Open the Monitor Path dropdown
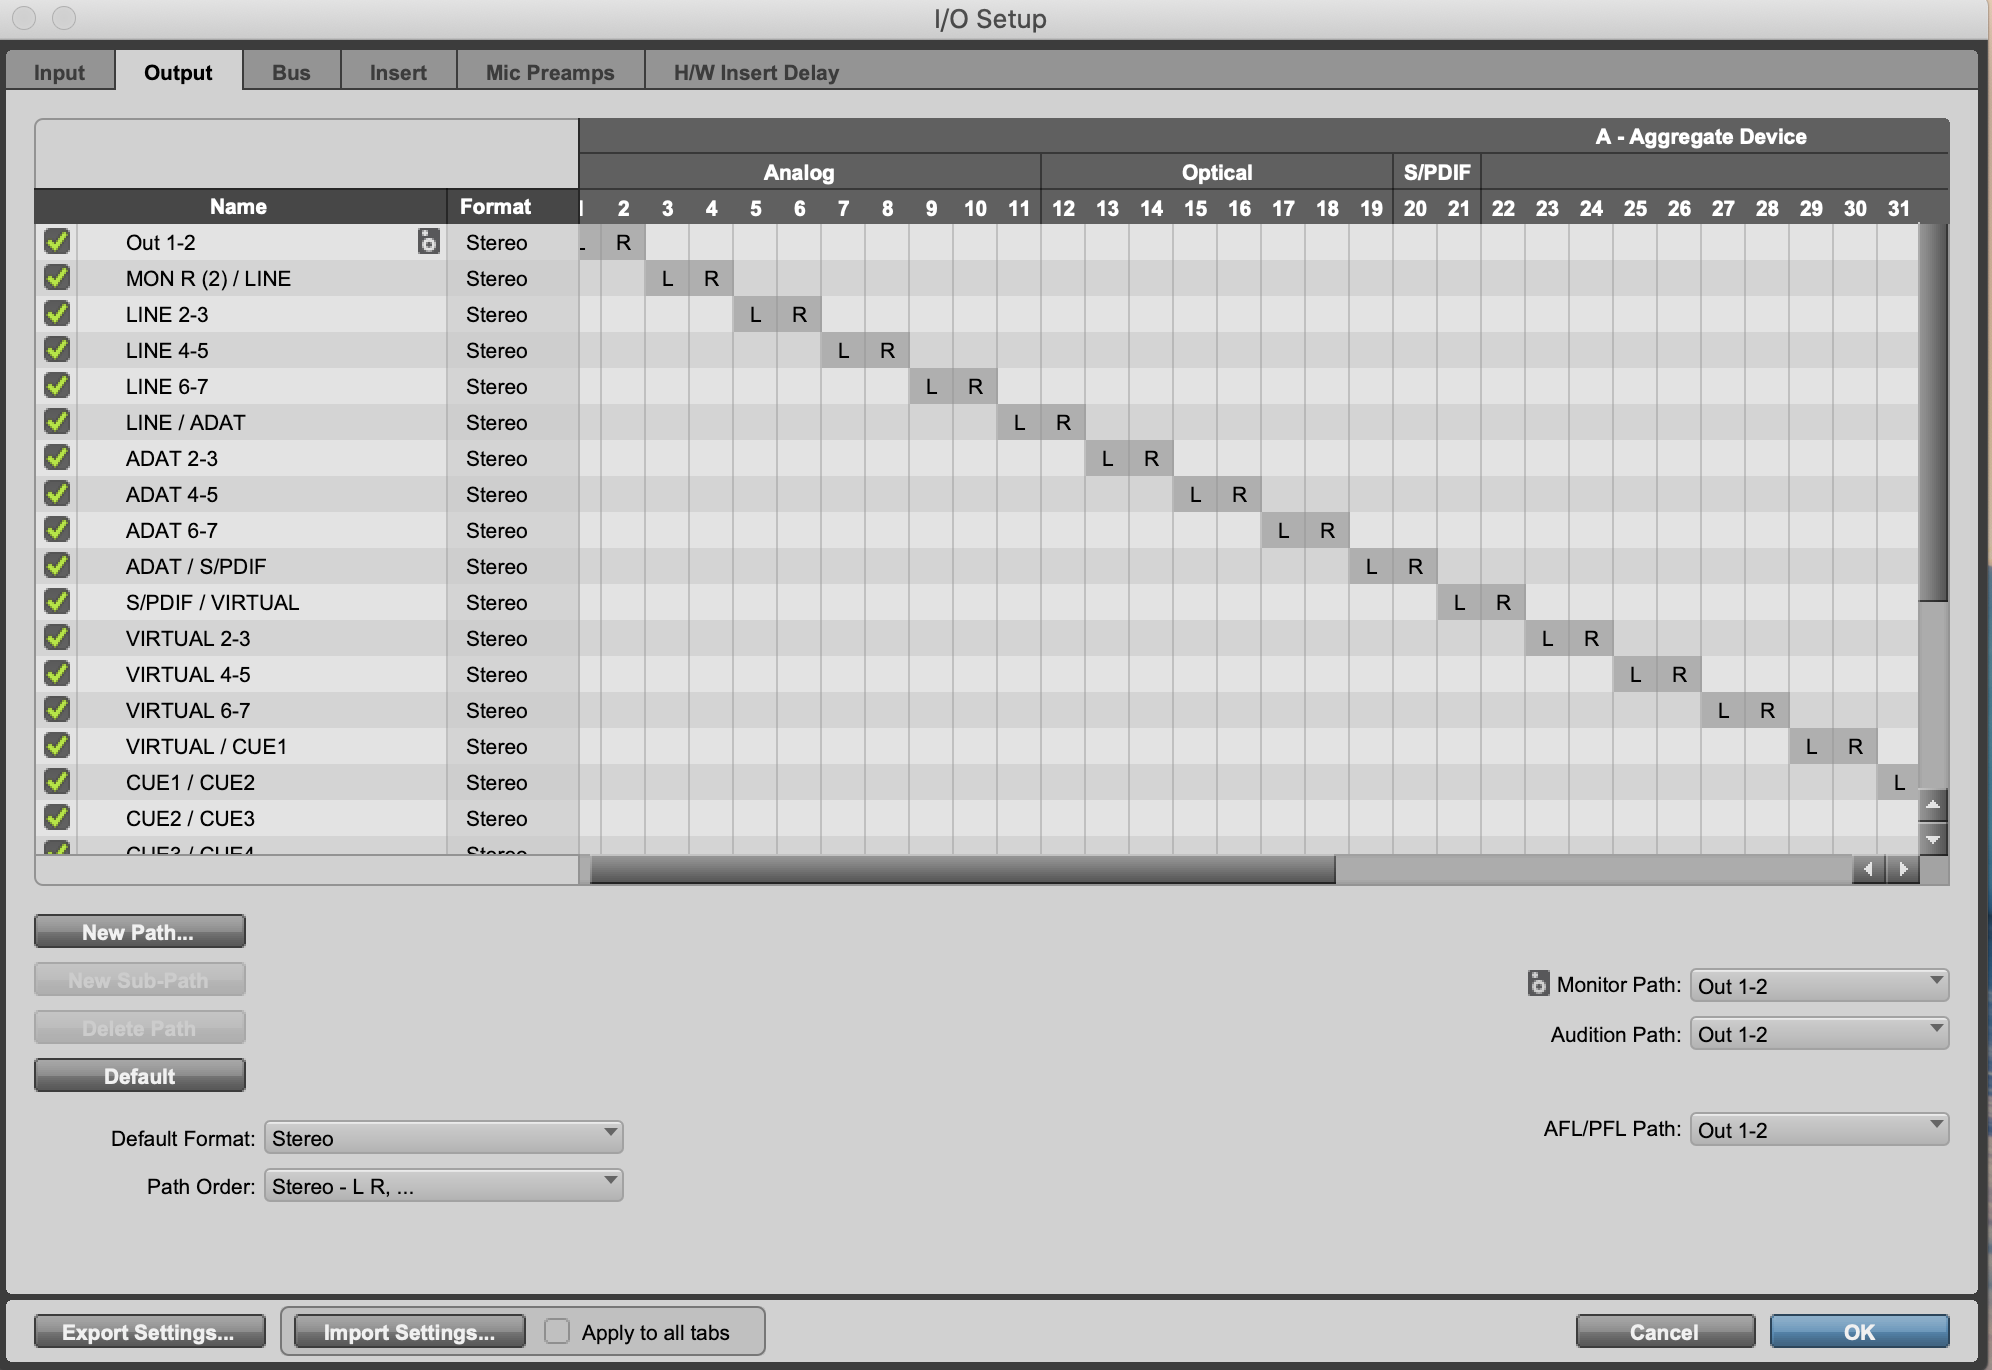1992x1370 pixels. point(1818,985)
